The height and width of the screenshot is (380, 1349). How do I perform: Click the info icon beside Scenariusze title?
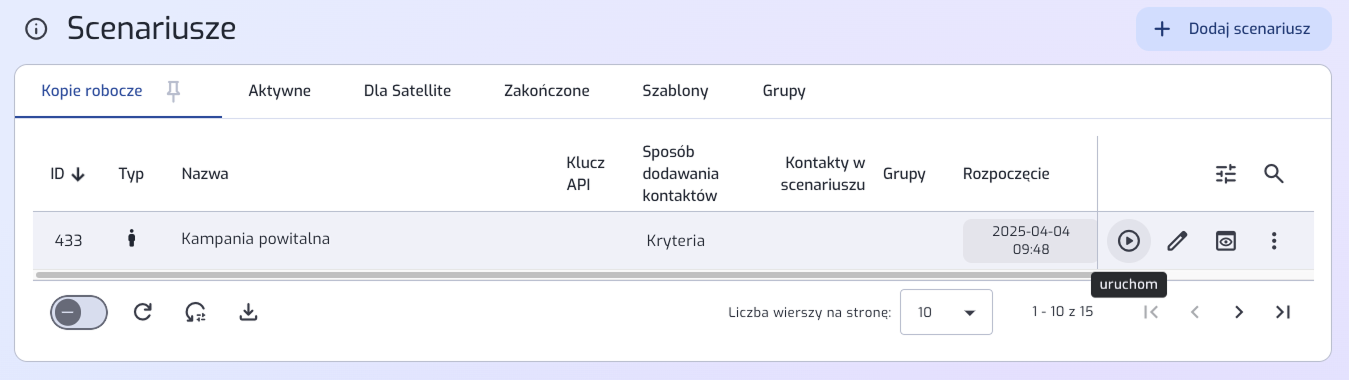[36, 29]
